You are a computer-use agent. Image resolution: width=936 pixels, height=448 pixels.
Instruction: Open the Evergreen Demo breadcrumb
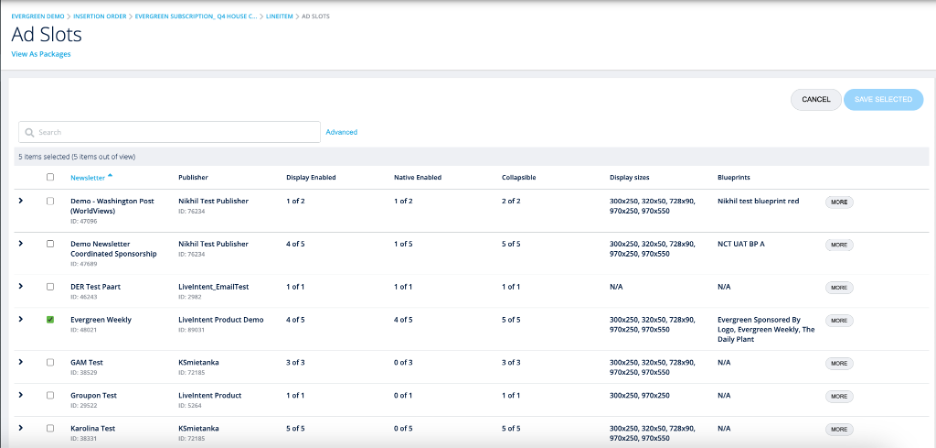(35, 17)
